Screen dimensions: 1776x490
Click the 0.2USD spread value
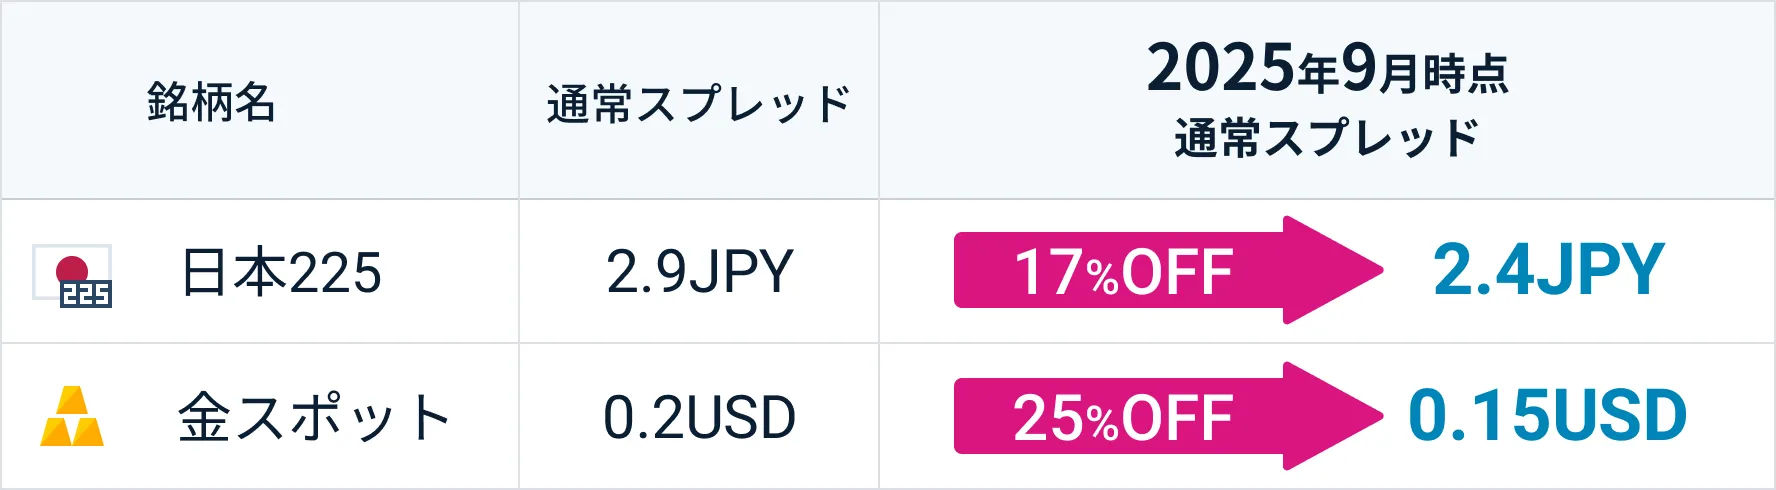[699, 417]
